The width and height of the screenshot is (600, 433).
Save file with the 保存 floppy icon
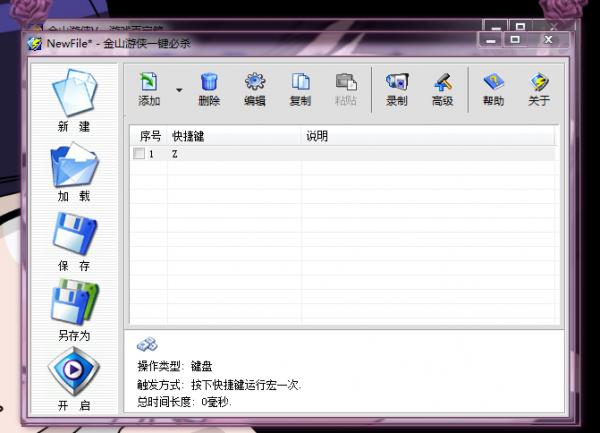click(74, 234)
